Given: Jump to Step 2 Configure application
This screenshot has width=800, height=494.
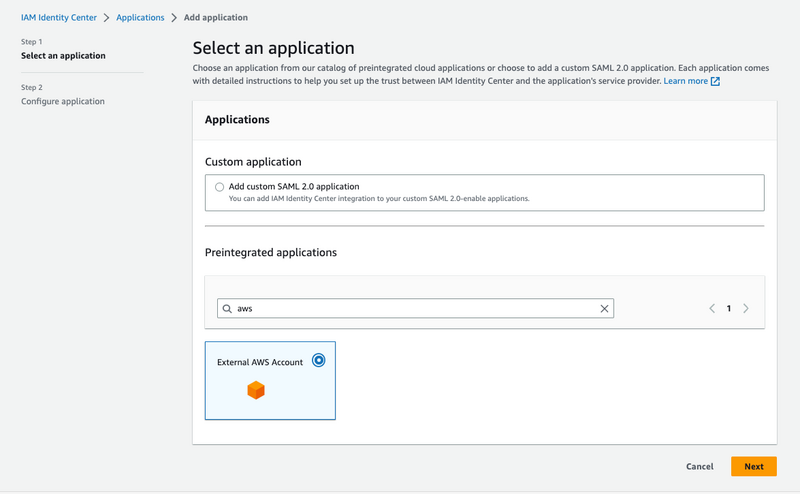Looking at the screenshot, I should click(x=63, y=101).
